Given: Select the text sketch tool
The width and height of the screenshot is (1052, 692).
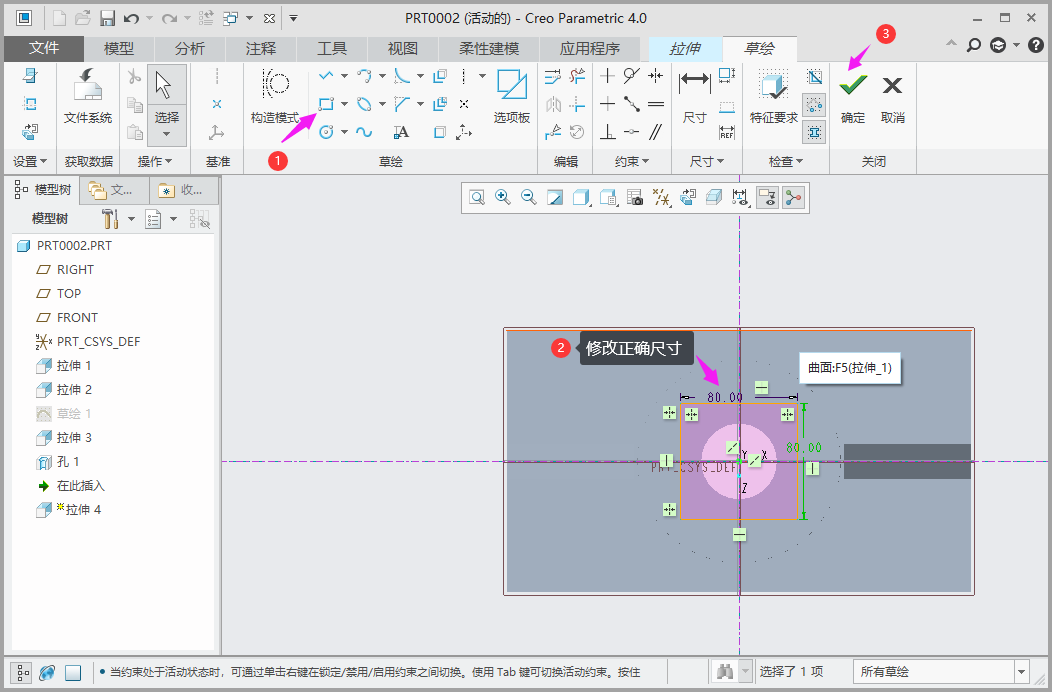Looking at the screenshot, I should pos(401,132).
